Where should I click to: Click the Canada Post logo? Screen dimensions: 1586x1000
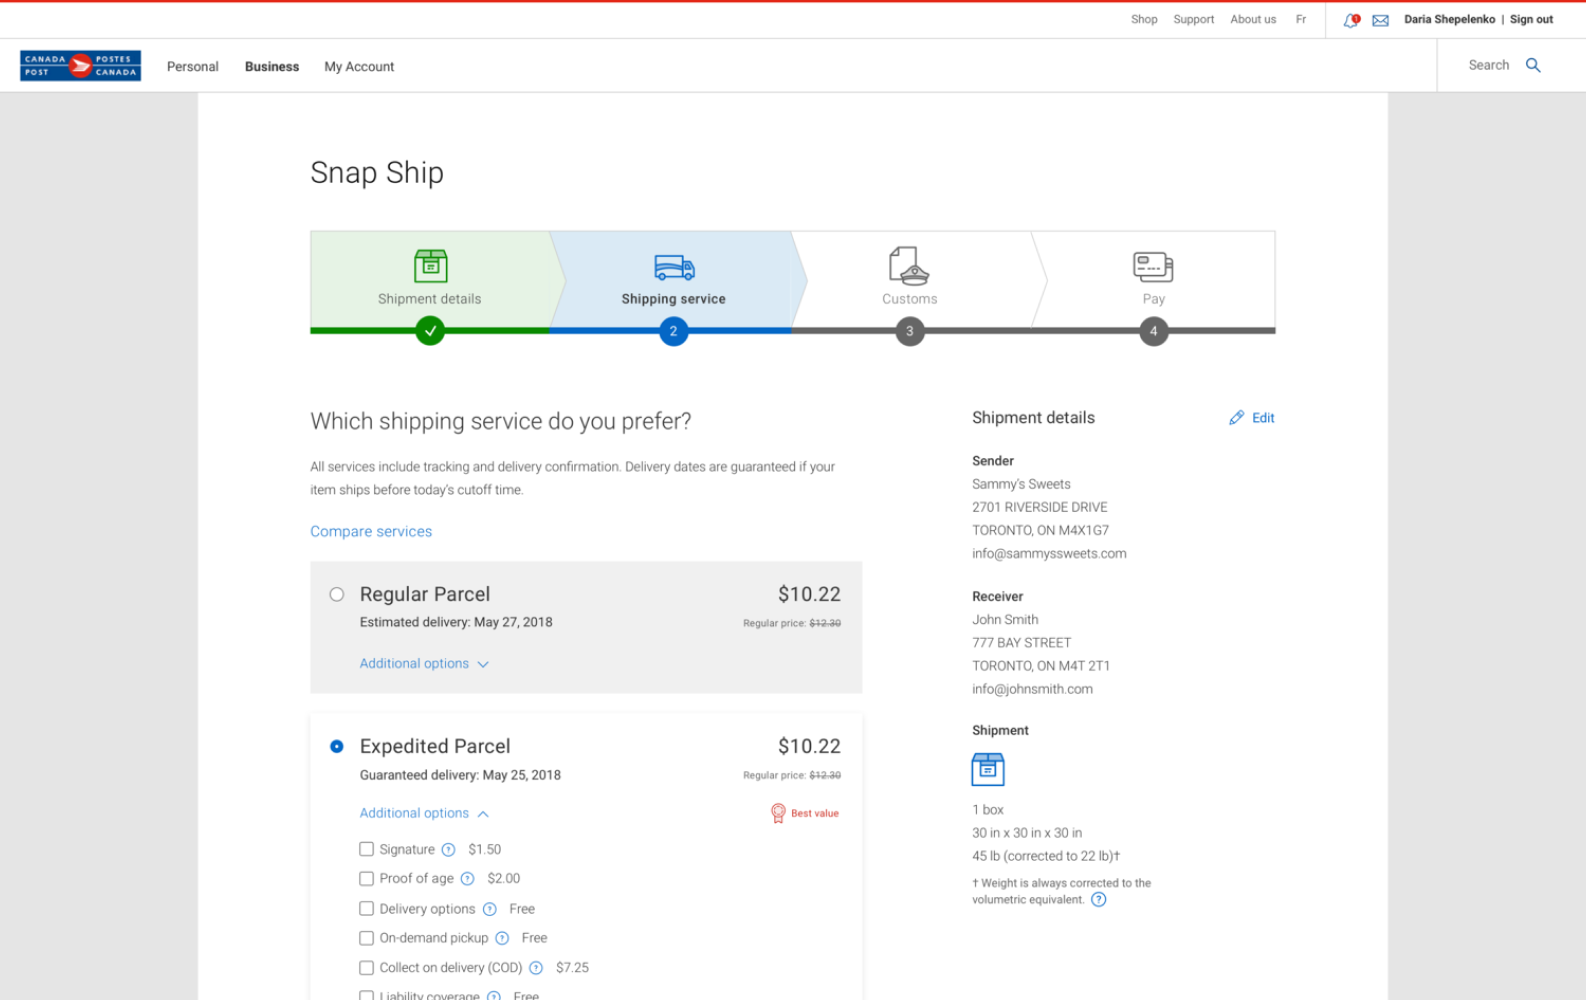pos(80,66)
